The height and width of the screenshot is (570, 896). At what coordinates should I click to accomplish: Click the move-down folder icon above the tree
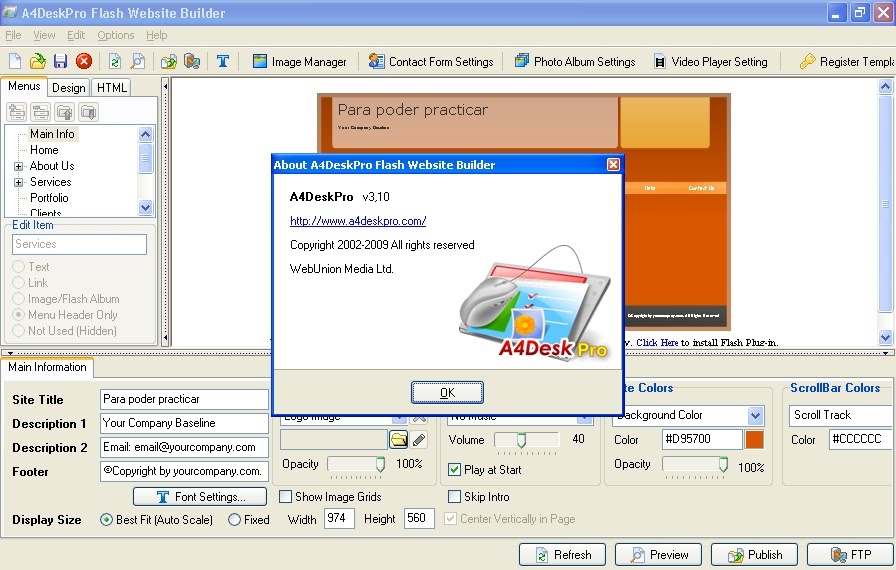pyautogui.click(x=89, y=112)
